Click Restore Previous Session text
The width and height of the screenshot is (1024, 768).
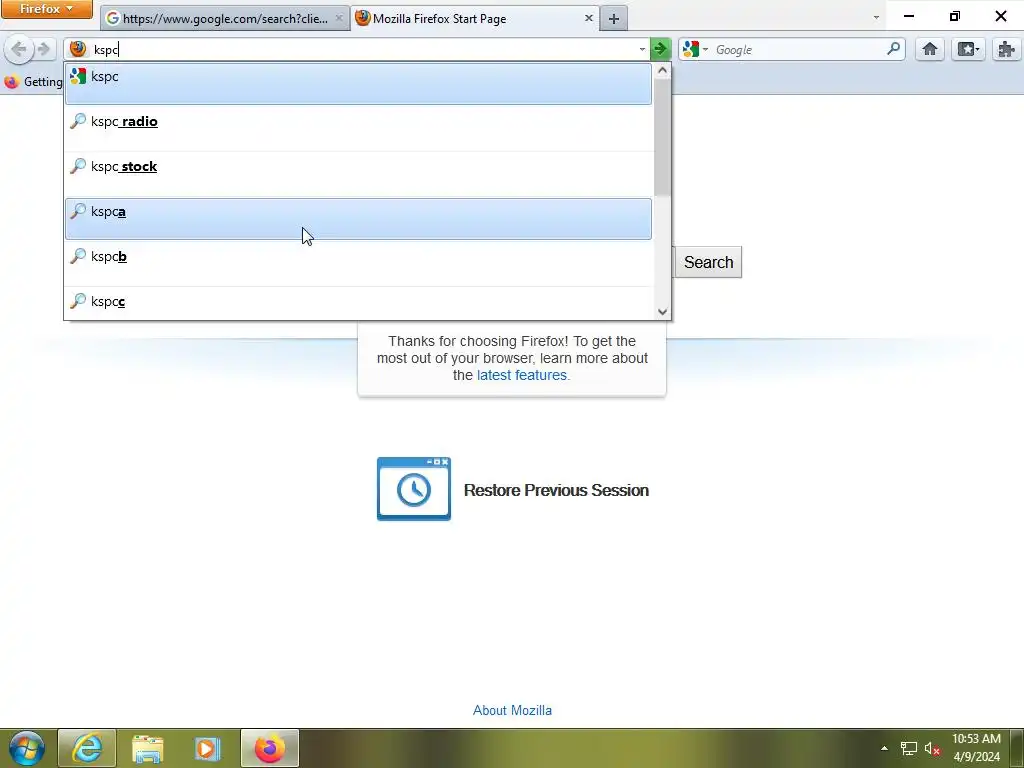click(x=556, y=490)
